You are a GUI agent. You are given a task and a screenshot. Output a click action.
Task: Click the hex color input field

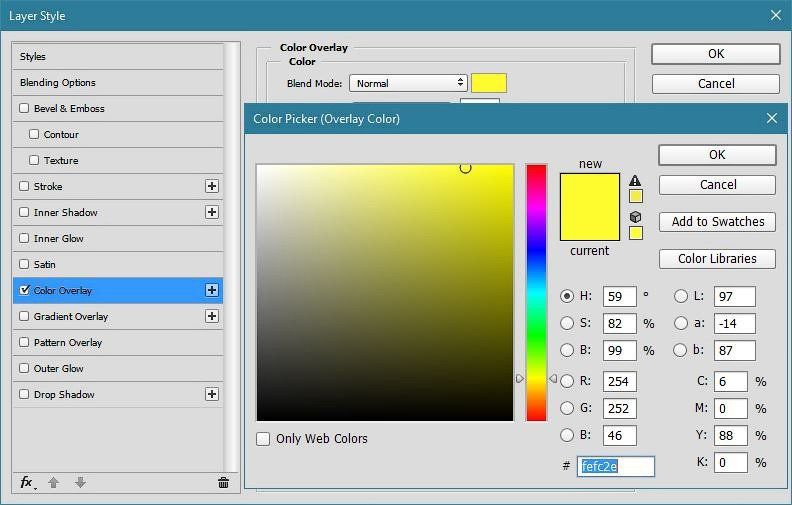click(615, 467)
